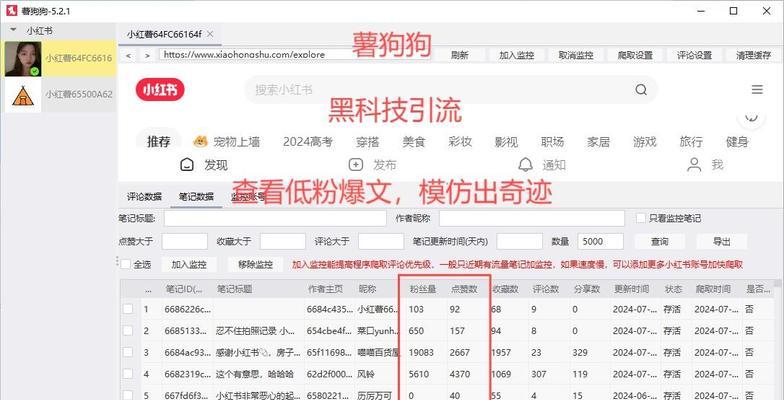Sort by 点赞数 column header

pos(465,289)
